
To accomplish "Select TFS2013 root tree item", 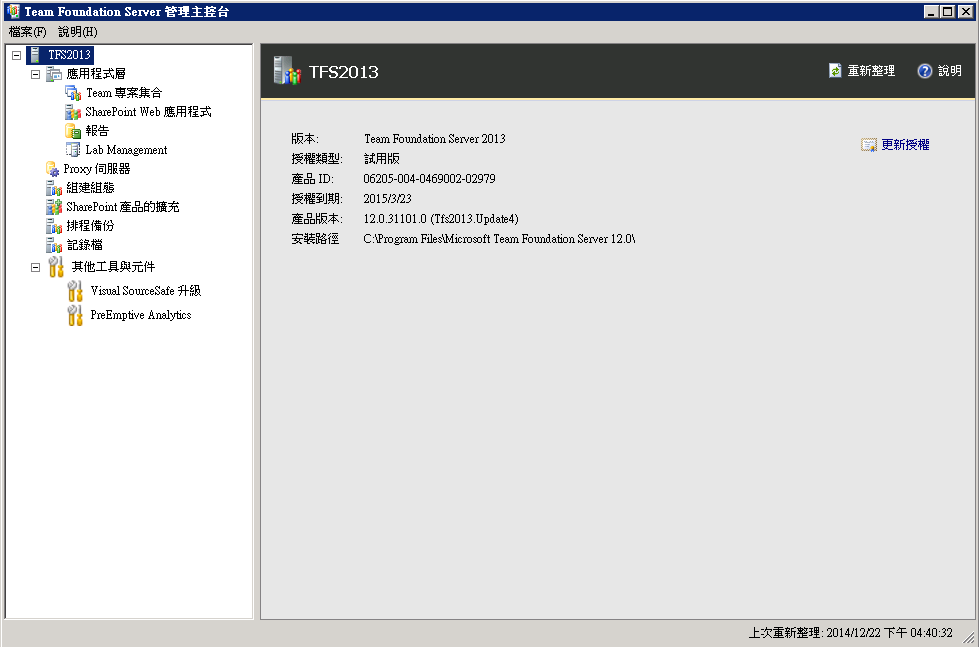I will pos(70,55).
